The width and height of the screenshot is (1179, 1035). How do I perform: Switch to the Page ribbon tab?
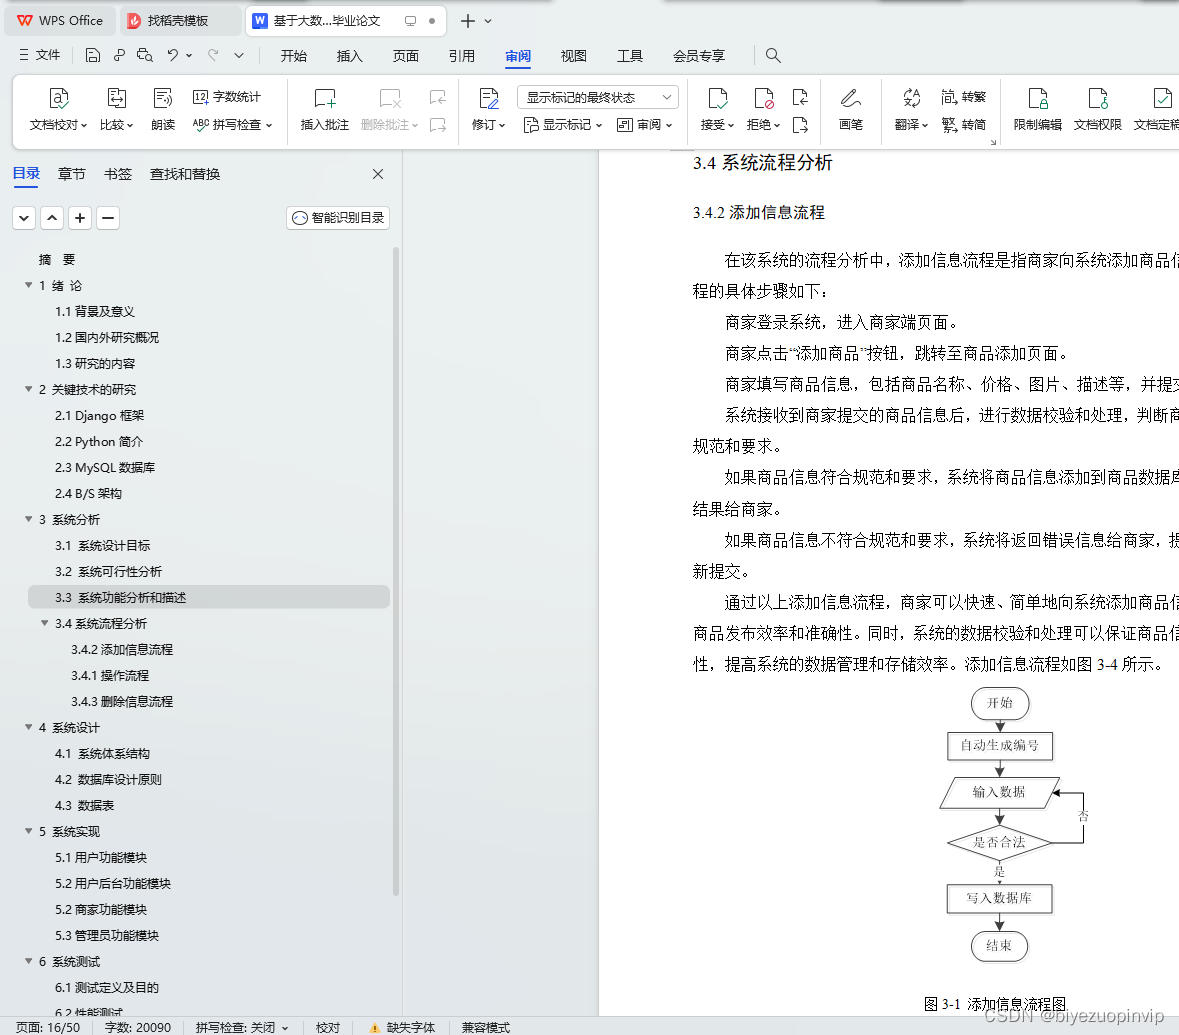point(405,56)
